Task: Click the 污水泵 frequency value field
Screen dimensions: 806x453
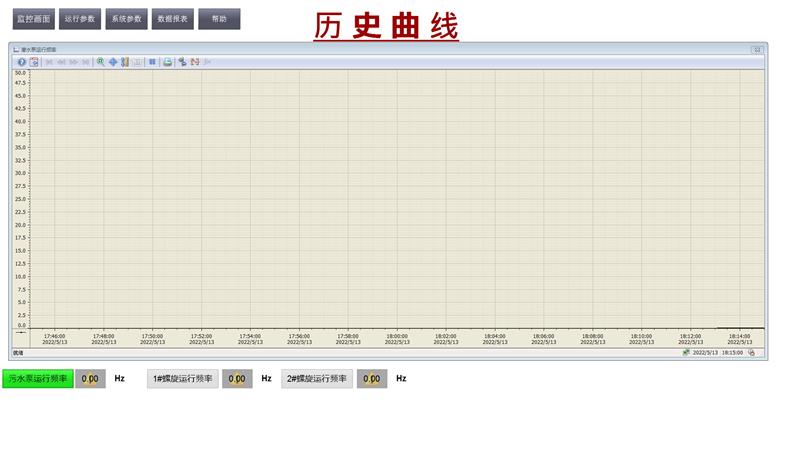Action: pyautogui.click(x=90, y=379)
